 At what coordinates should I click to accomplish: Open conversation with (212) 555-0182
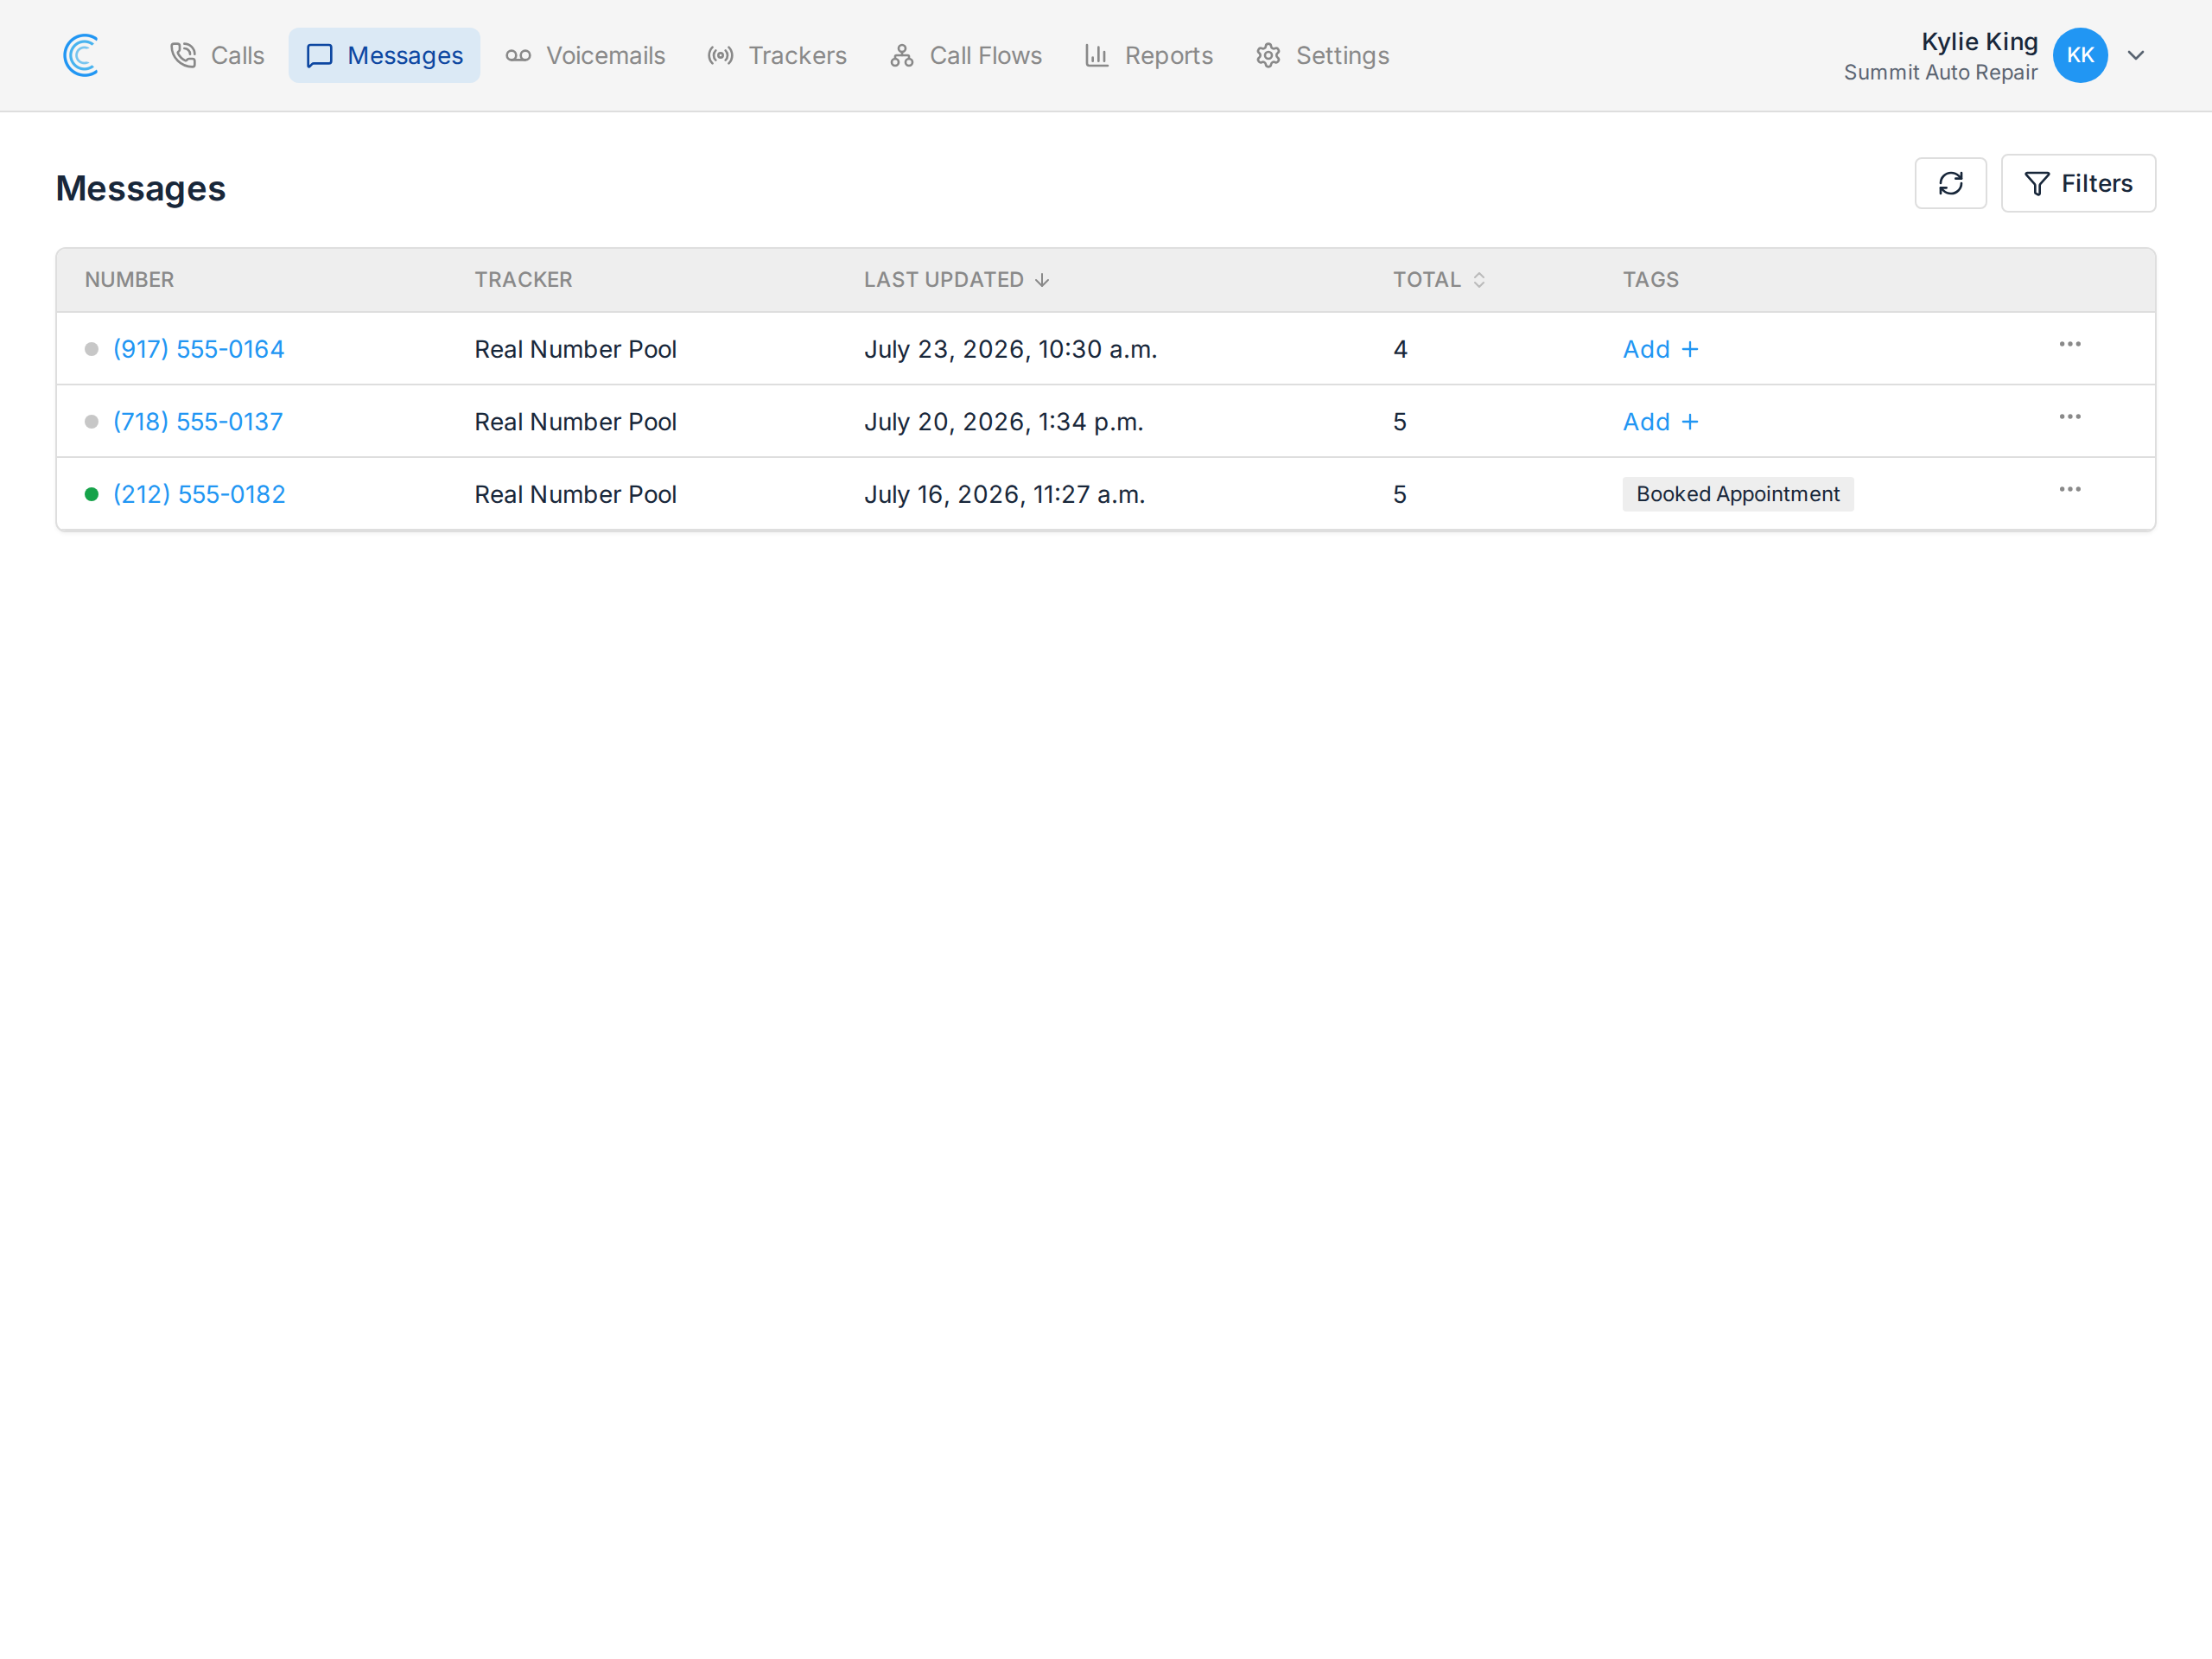199,494
